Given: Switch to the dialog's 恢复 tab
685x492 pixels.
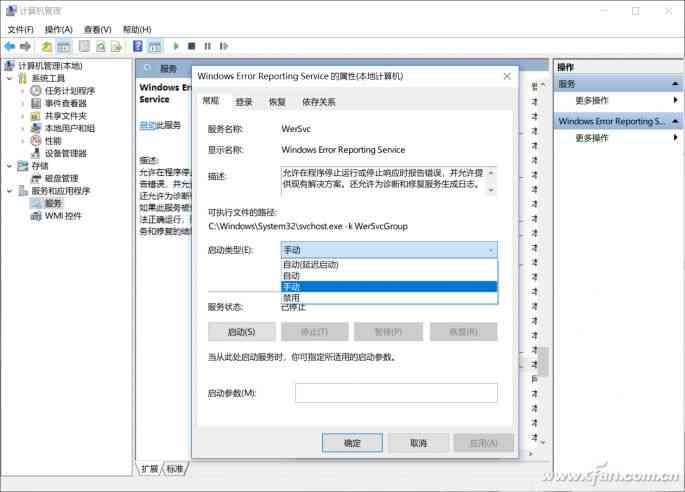Looking at the screenshot, I should 277,102.
